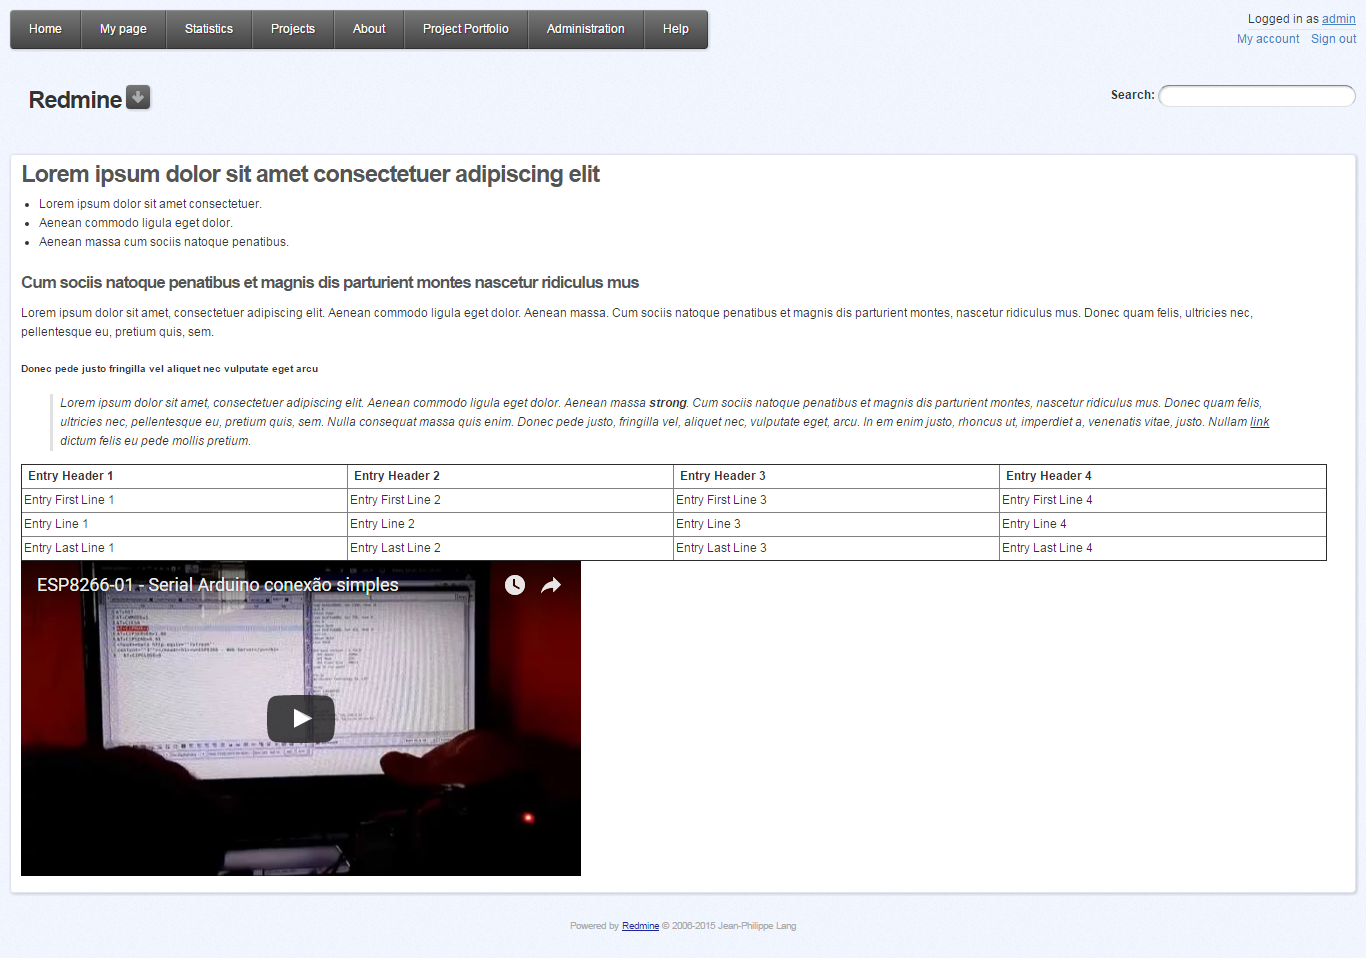Click bullet 'Lorem ipsum dolor sit amet consectetuer.'

(150, 204)
